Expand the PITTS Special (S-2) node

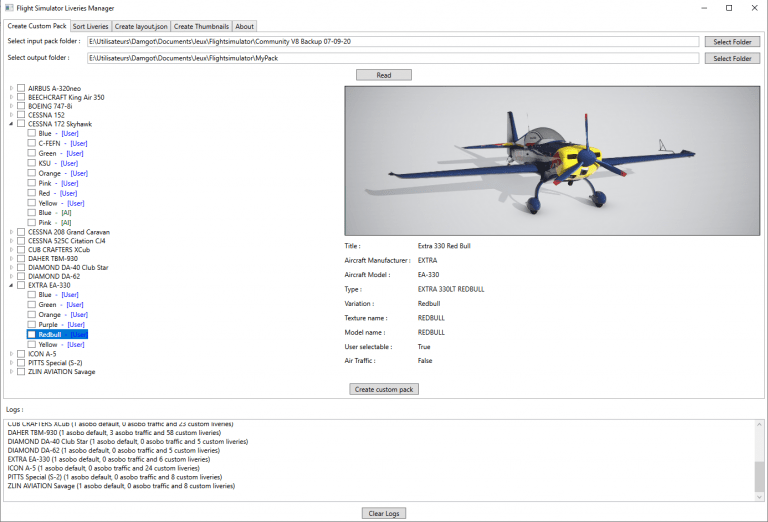11,363
